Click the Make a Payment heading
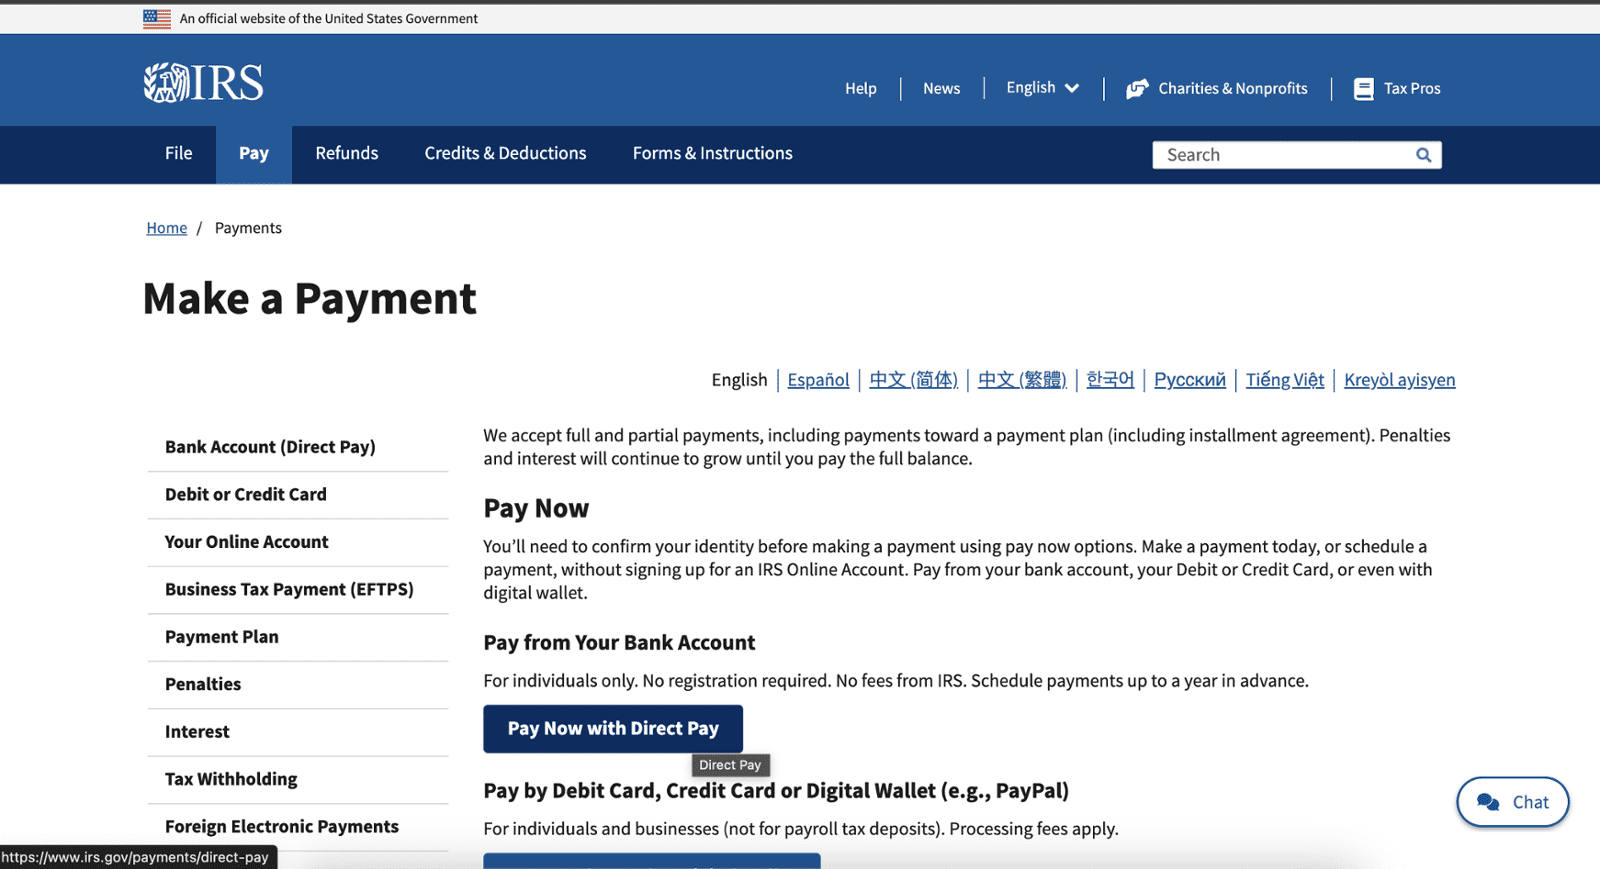 [310, 299]
